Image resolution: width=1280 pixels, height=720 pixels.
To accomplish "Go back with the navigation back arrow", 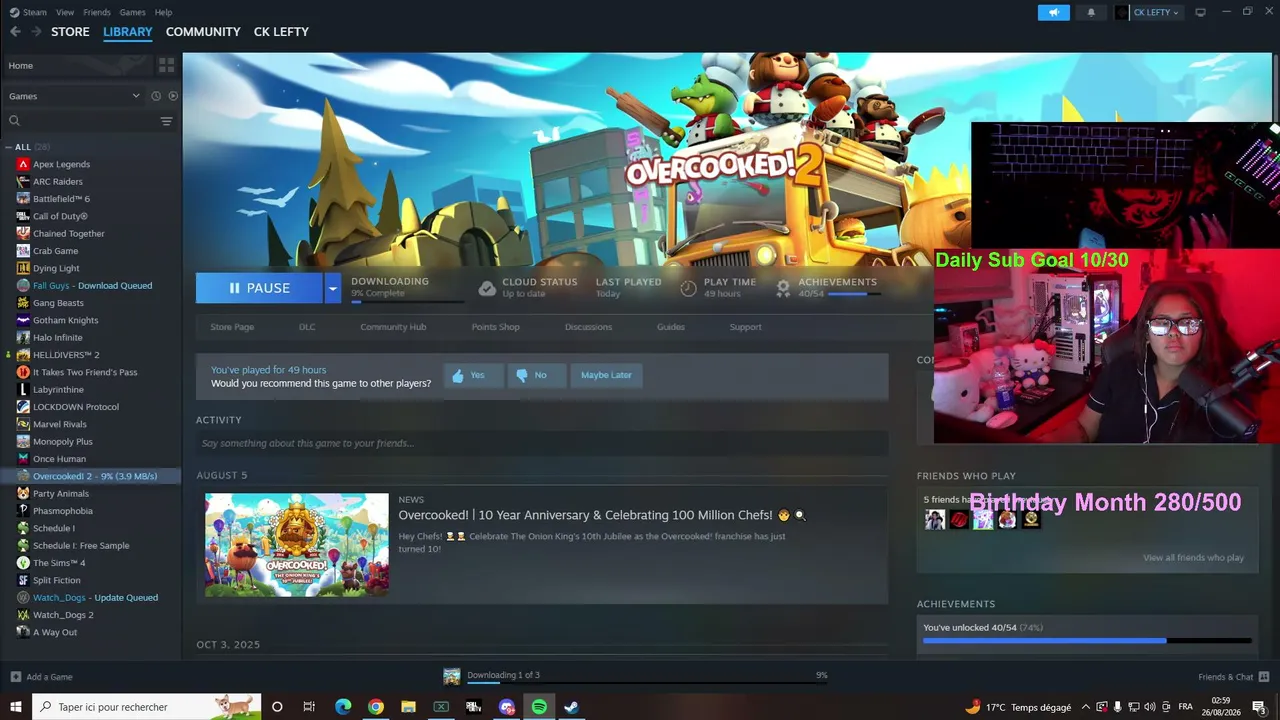I will coord(15,32).
